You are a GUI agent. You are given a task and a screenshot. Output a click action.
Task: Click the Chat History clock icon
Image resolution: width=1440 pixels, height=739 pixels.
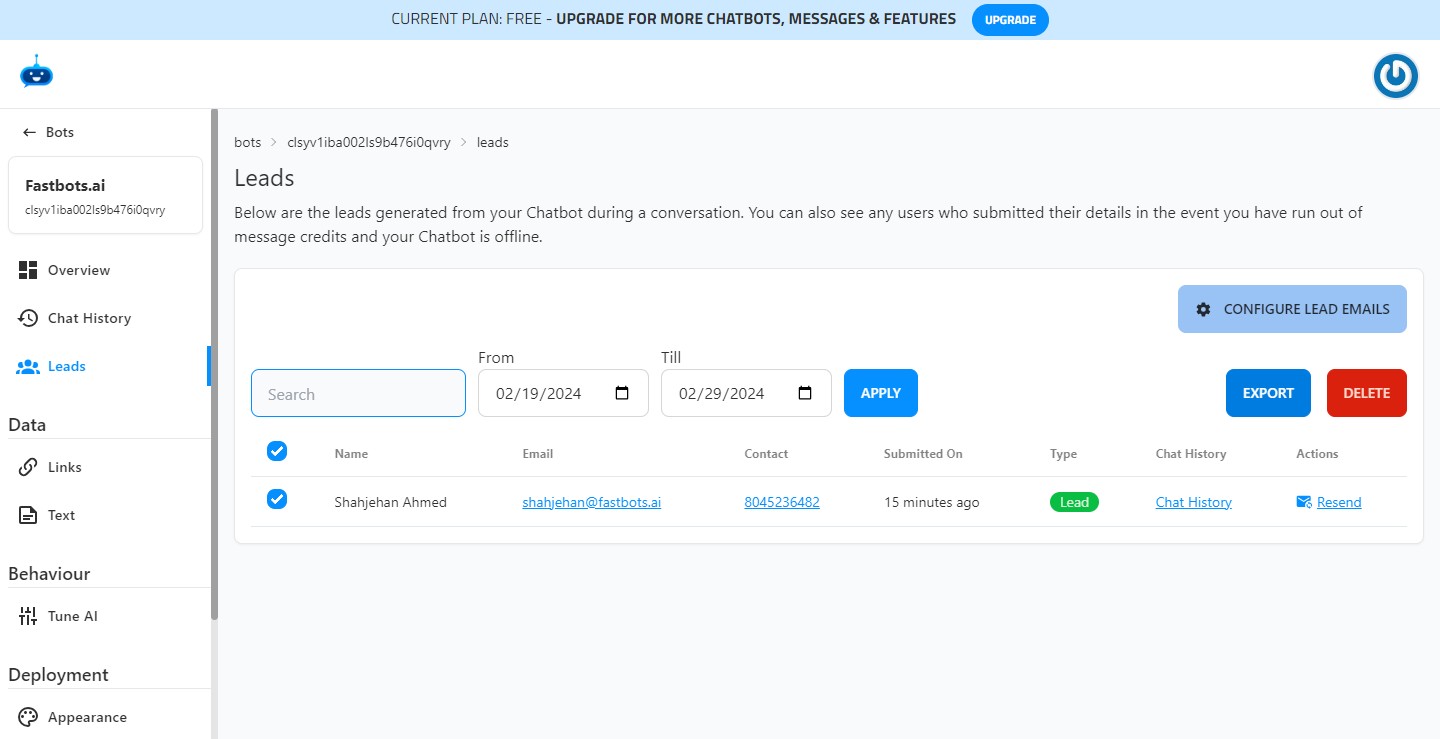(x=28, y=318)
